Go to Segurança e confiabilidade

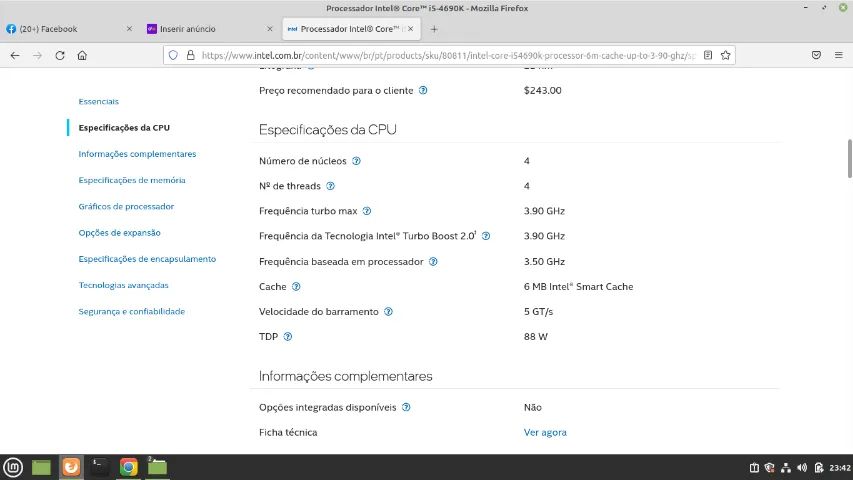pyautogui.click(x=132, y=311)
